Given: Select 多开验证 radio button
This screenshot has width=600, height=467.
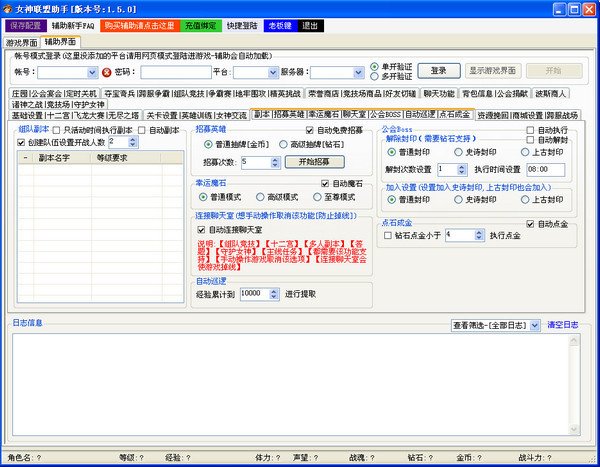Looking at the screenshot, I should (x=374, y=76).
